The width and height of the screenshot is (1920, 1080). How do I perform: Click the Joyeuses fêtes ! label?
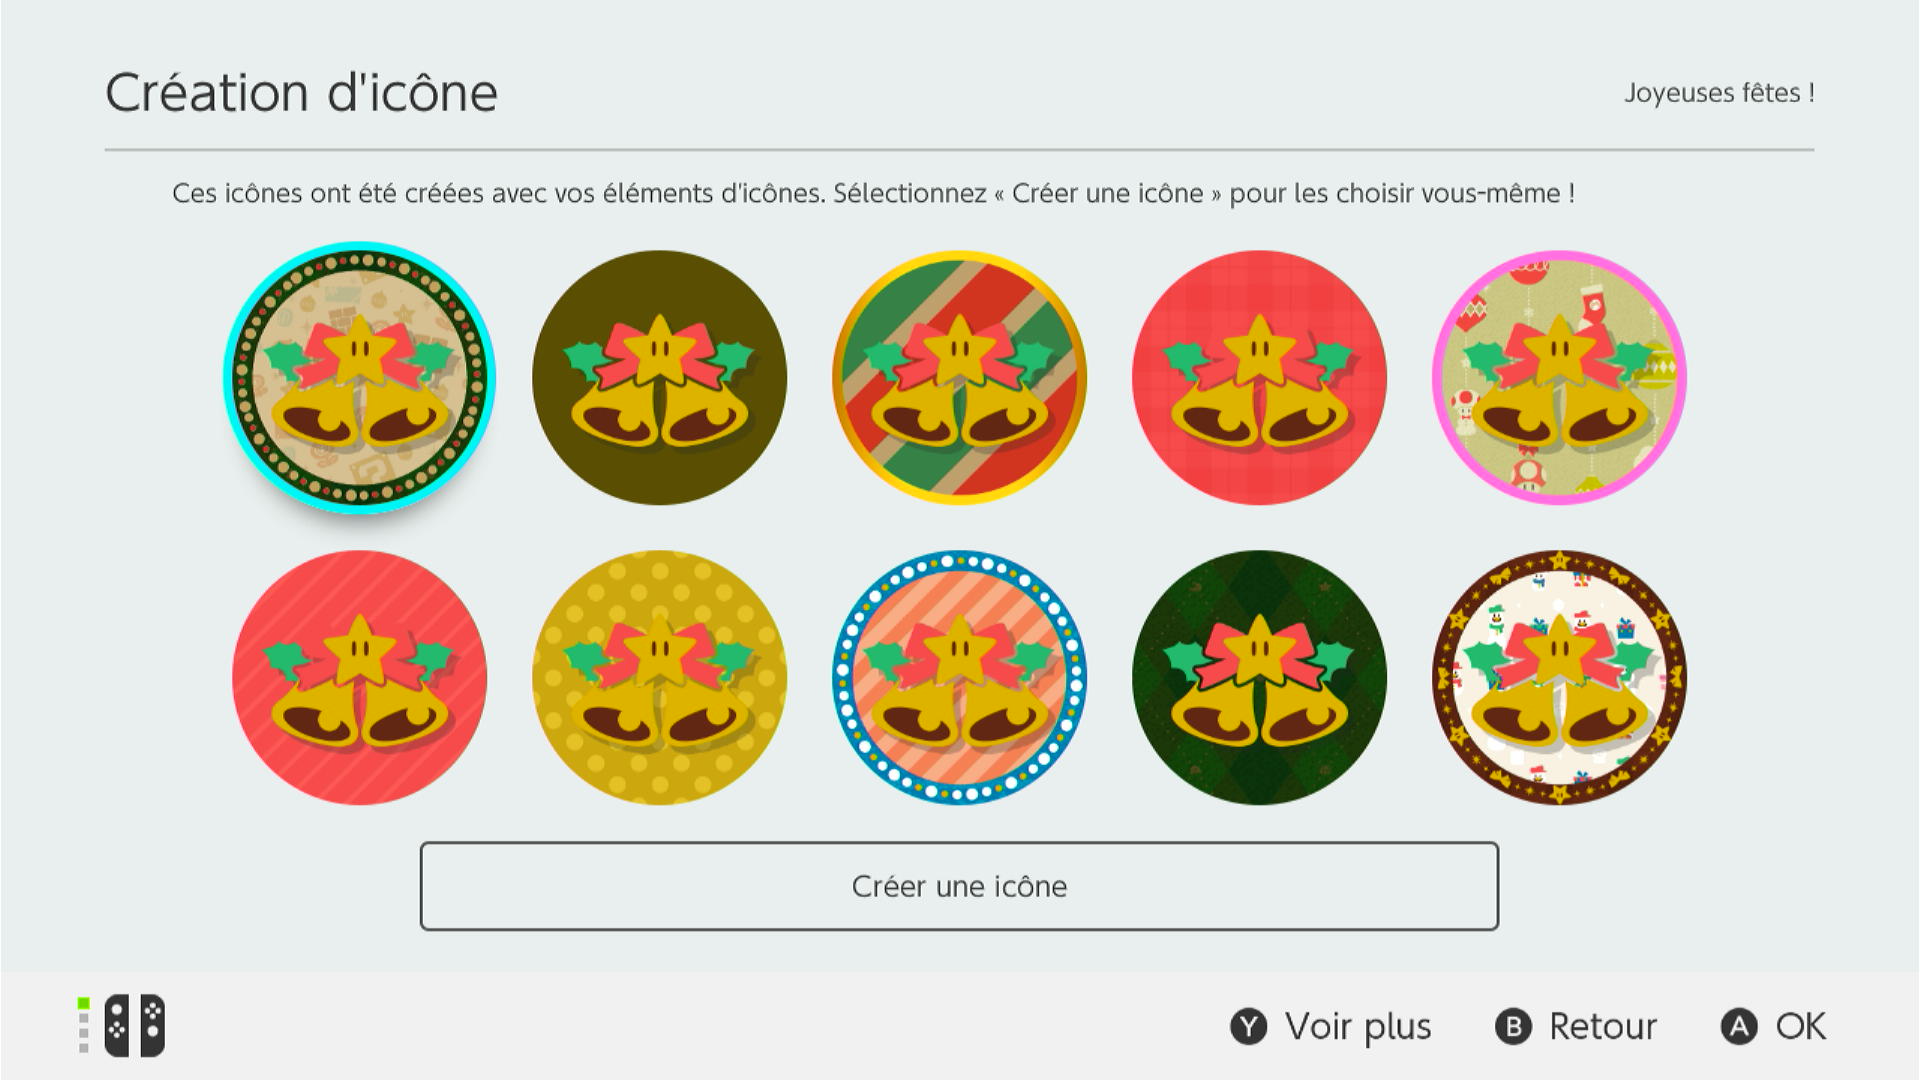tap(1719, 93)
